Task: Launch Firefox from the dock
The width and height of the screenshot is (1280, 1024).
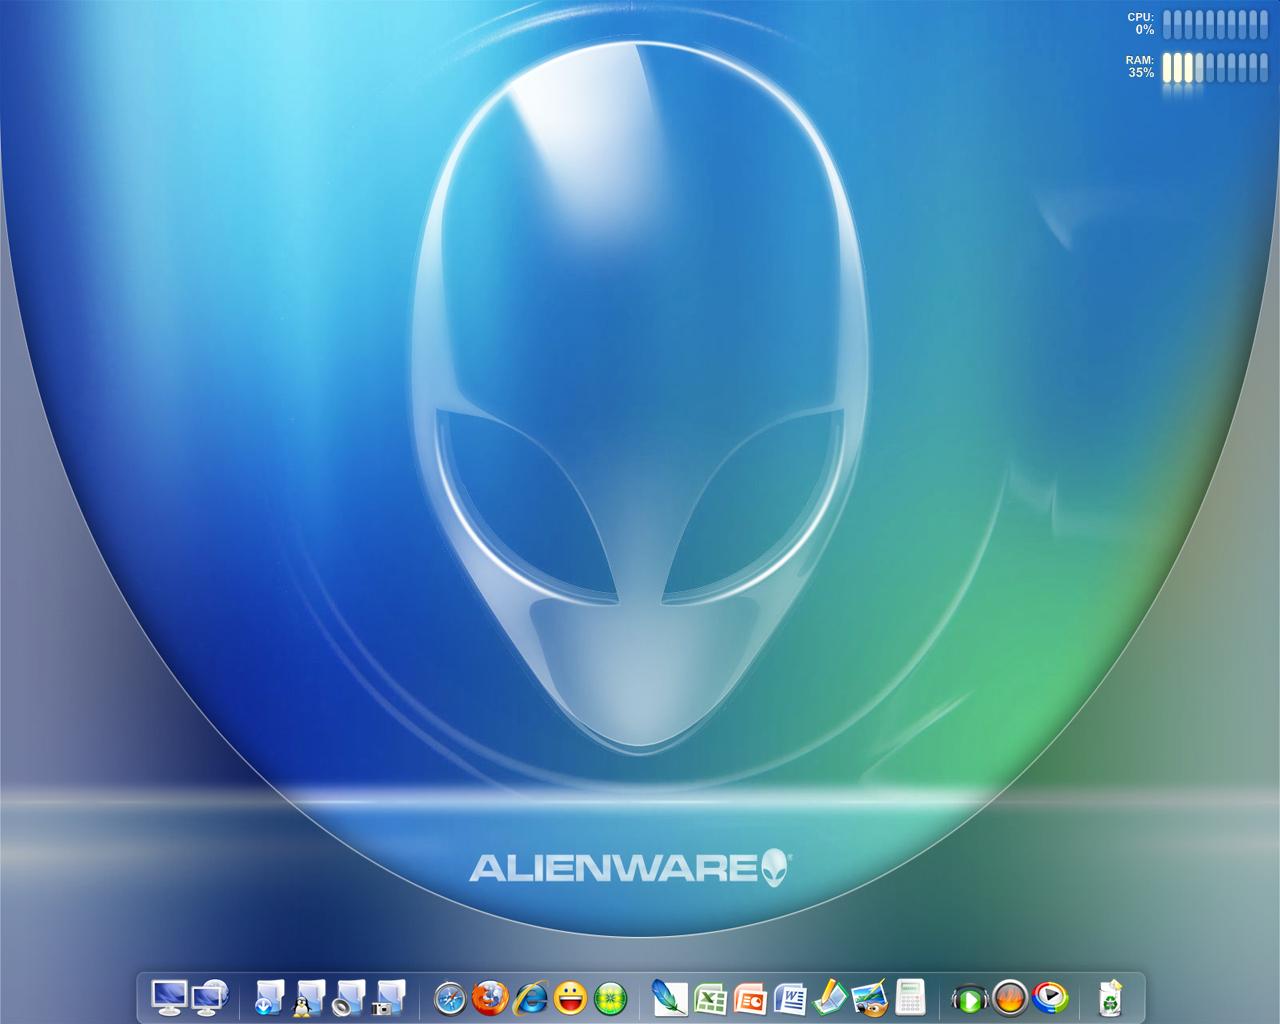Action: (x=489, y=997)
